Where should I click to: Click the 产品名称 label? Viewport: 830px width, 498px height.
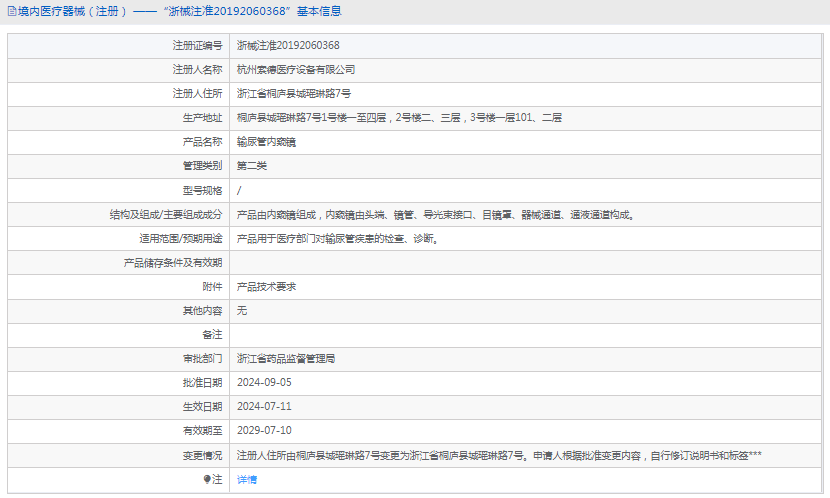[203, 142]
